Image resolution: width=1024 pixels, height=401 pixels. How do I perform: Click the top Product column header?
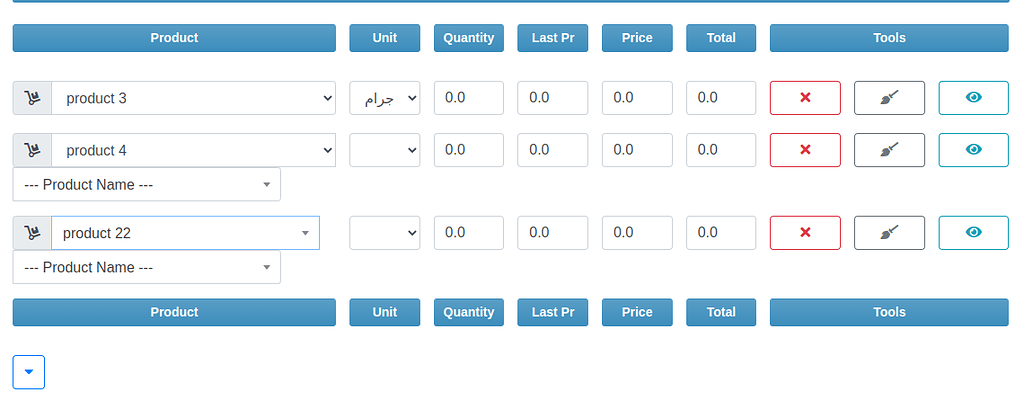(x=174, y=38)
